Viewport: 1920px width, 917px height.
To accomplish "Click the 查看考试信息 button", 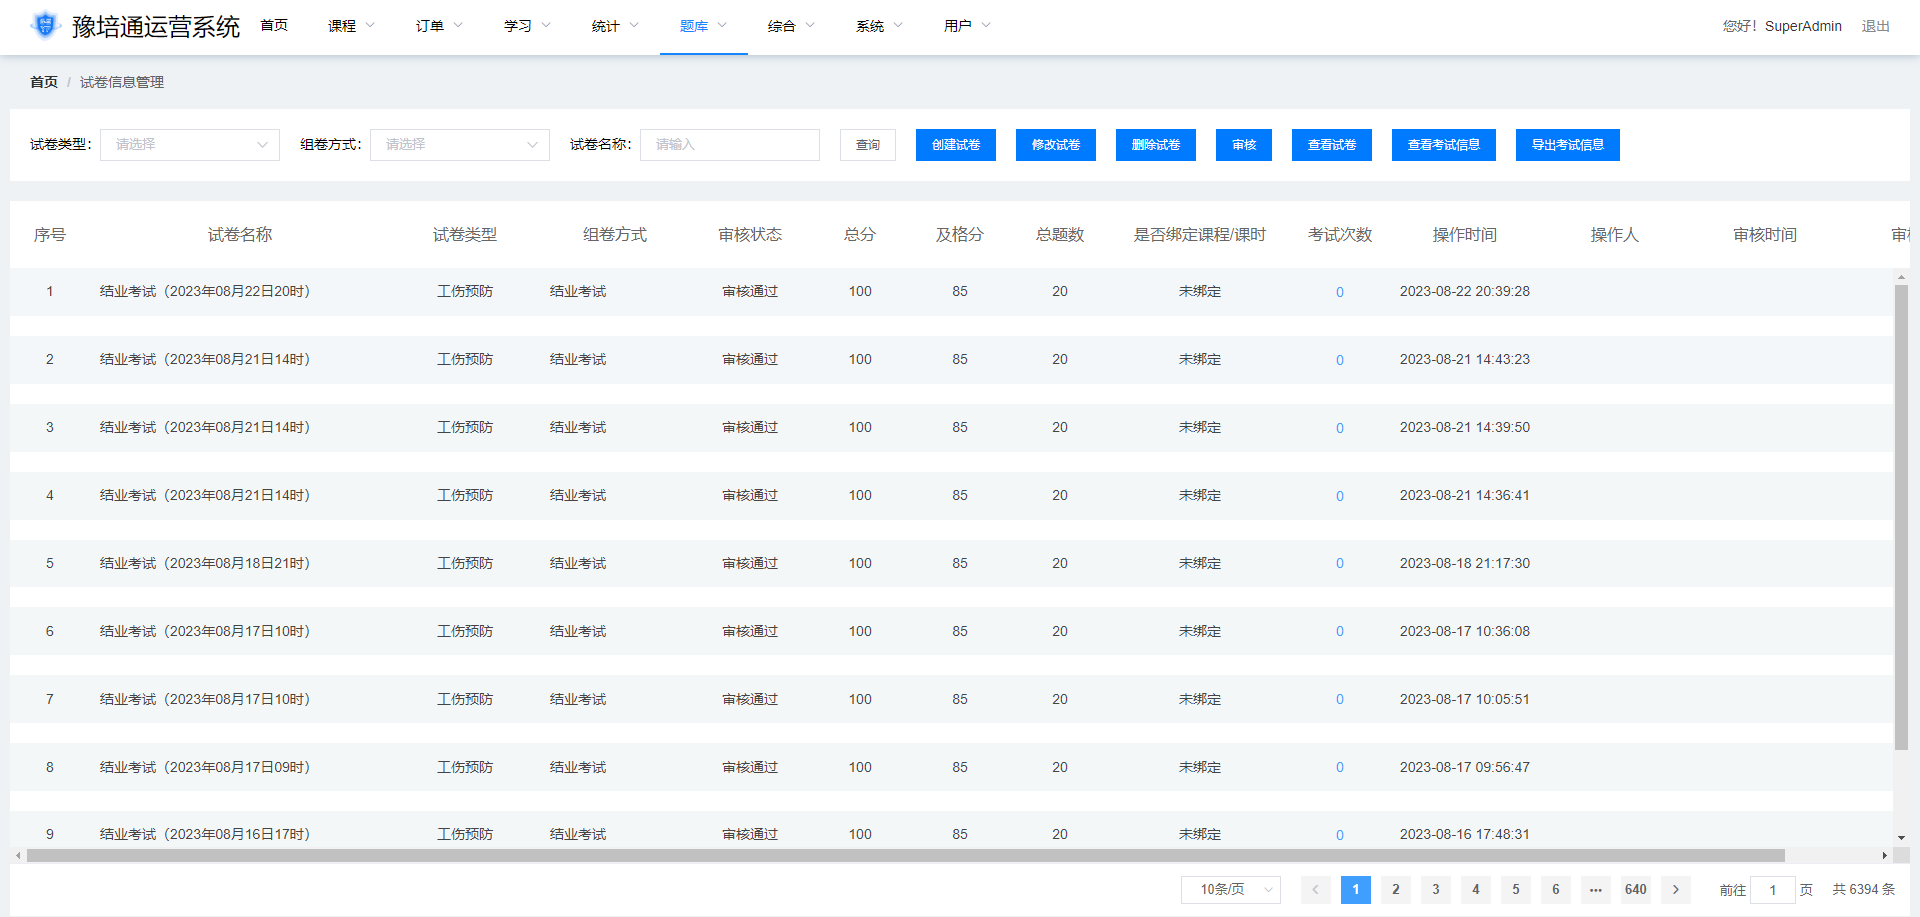I will 1444,144.
